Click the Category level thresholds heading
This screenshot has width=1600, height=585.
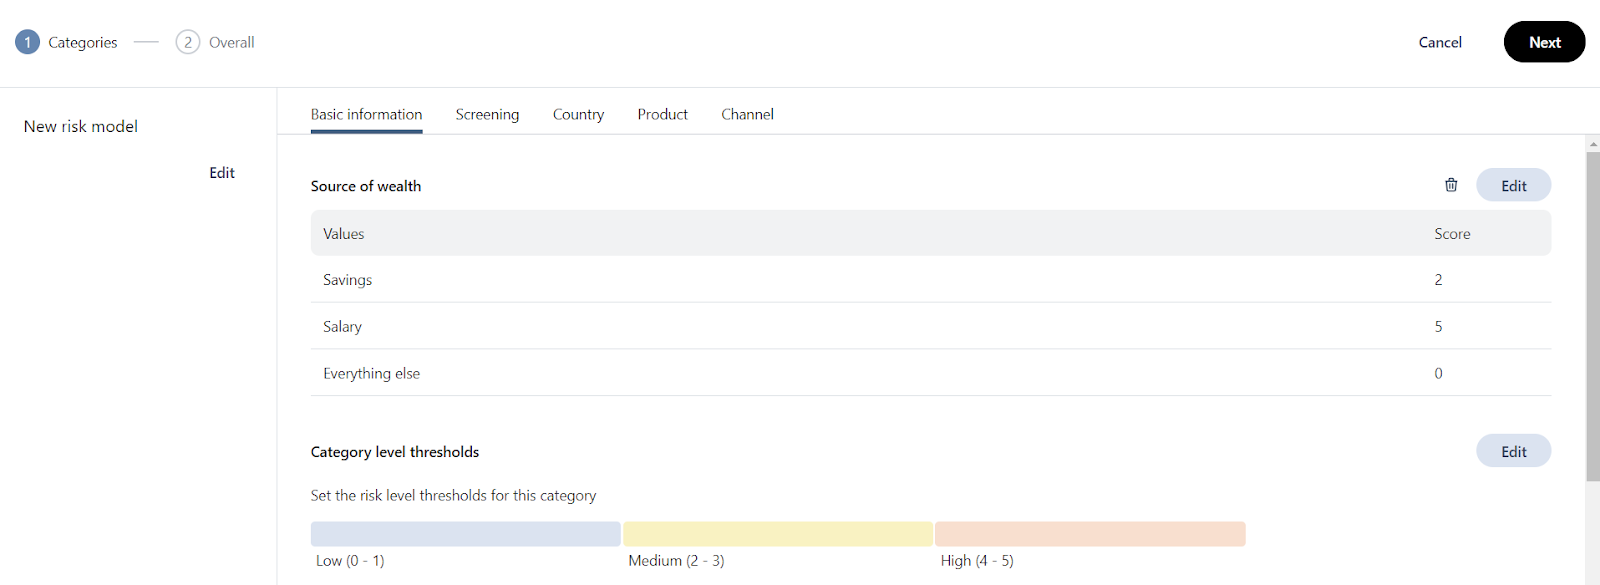tap(395, 452)
